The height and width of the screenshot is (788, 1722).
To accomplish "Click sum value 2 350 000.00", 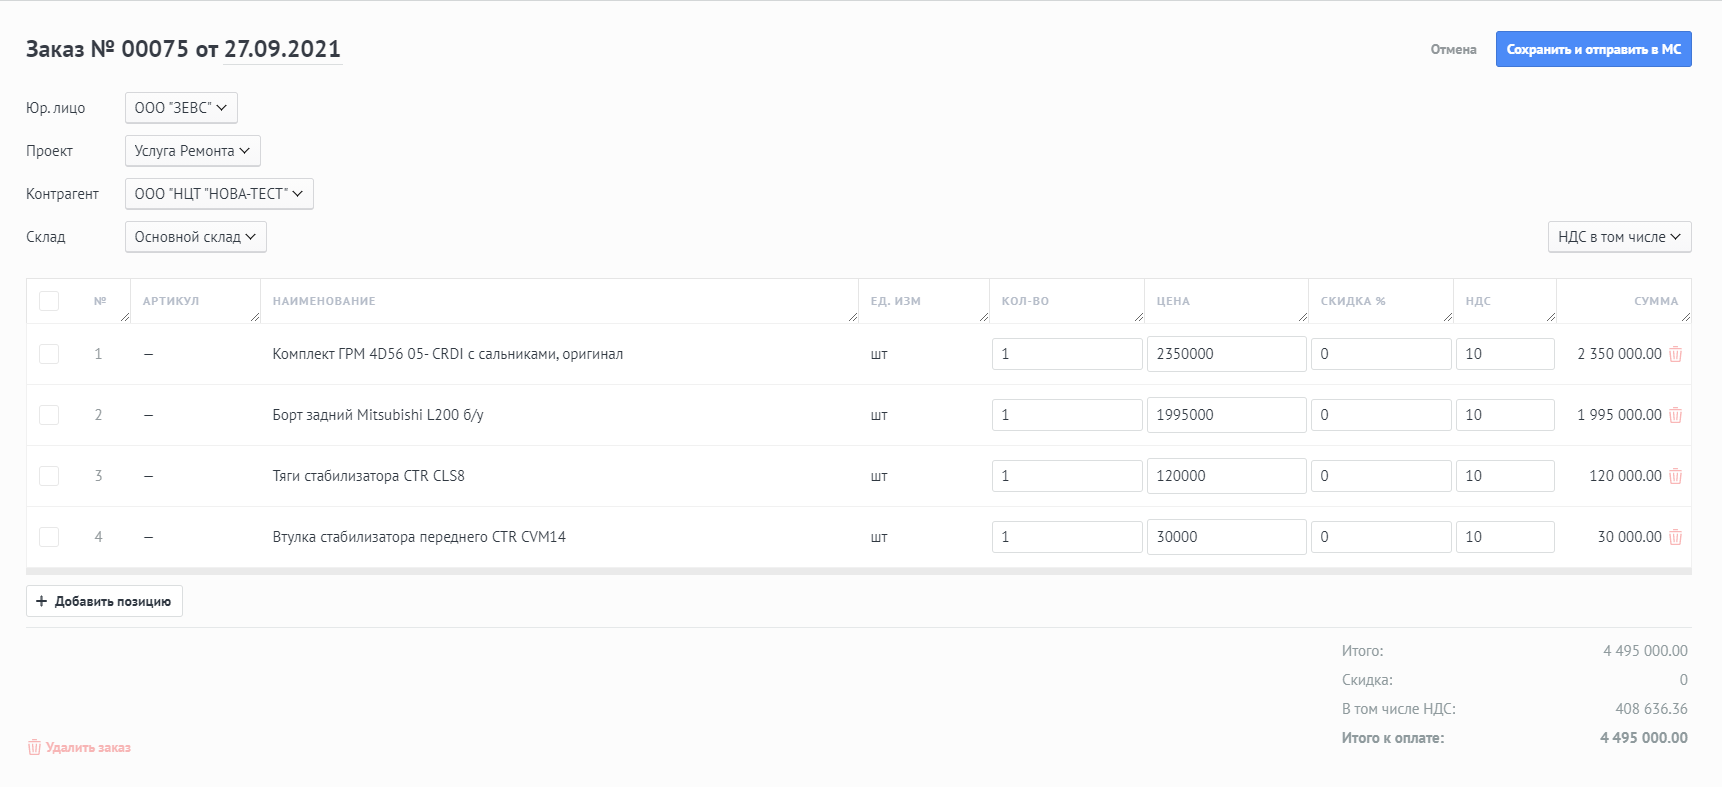I will point(1619,354).
